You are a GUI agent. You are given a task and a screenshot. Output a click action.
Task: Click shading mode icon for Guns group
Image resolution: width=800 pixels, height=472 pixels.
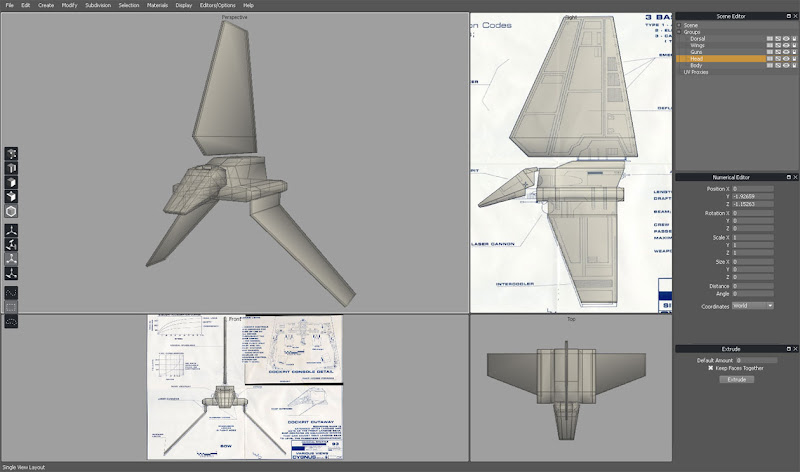click(x=778, y=52)
